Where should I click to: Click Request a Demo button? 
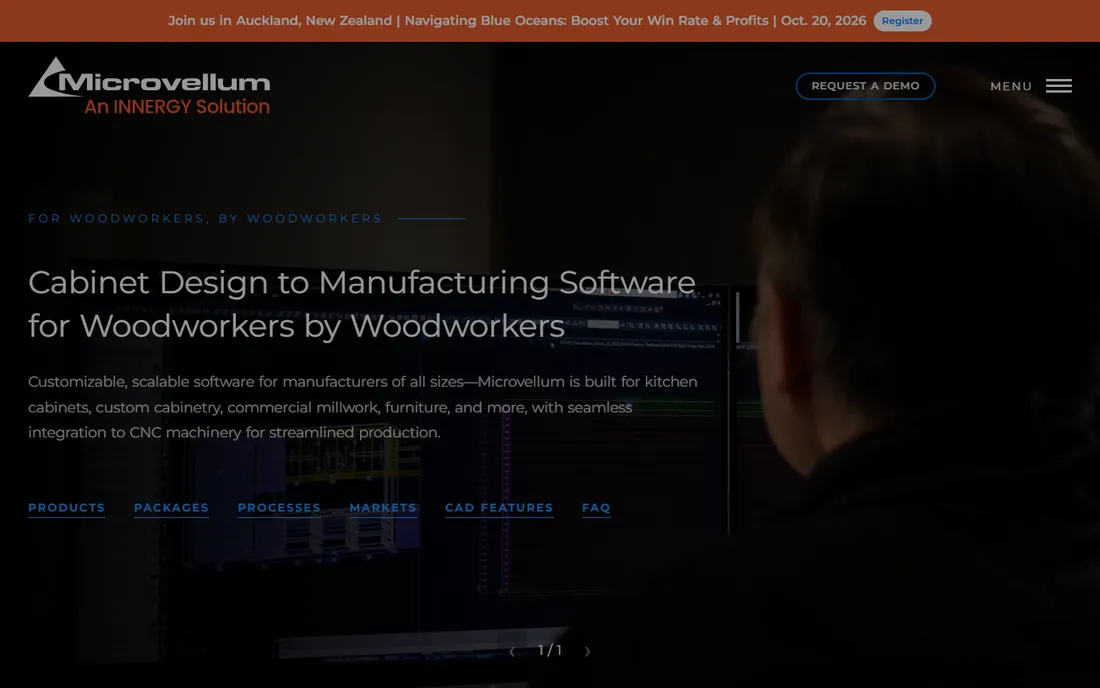[865, 86]
